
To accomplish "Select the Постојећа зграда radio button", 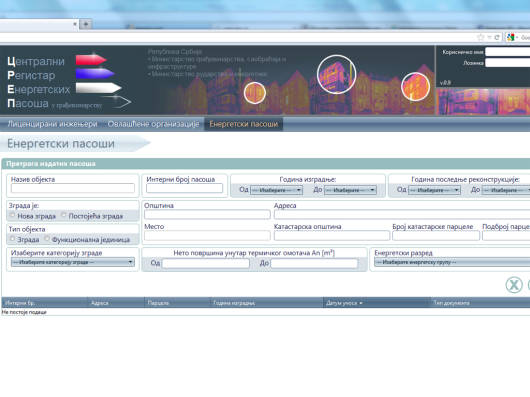I will point(64,215).
